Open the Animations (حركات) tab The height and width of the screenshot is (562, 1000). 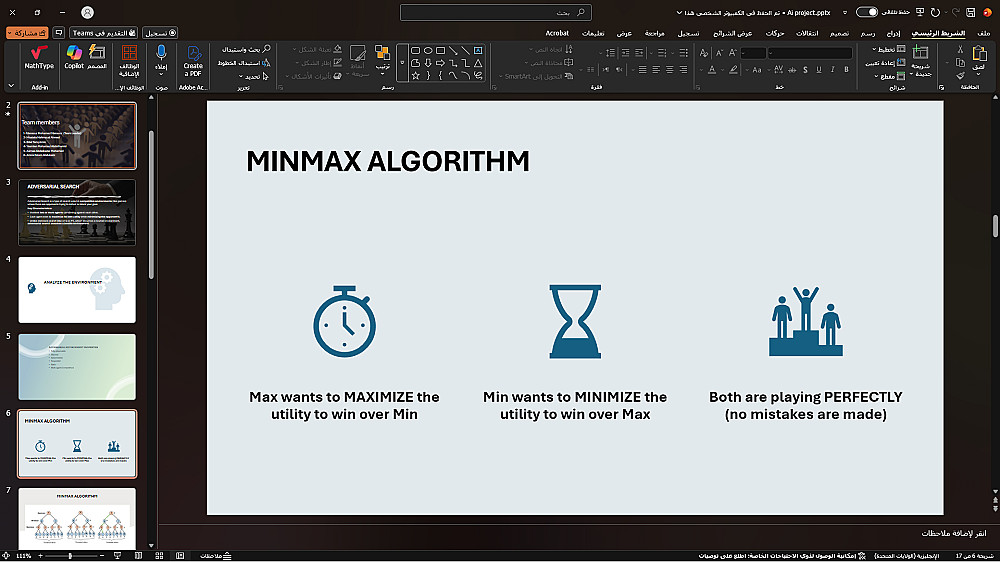click(775, 33)
